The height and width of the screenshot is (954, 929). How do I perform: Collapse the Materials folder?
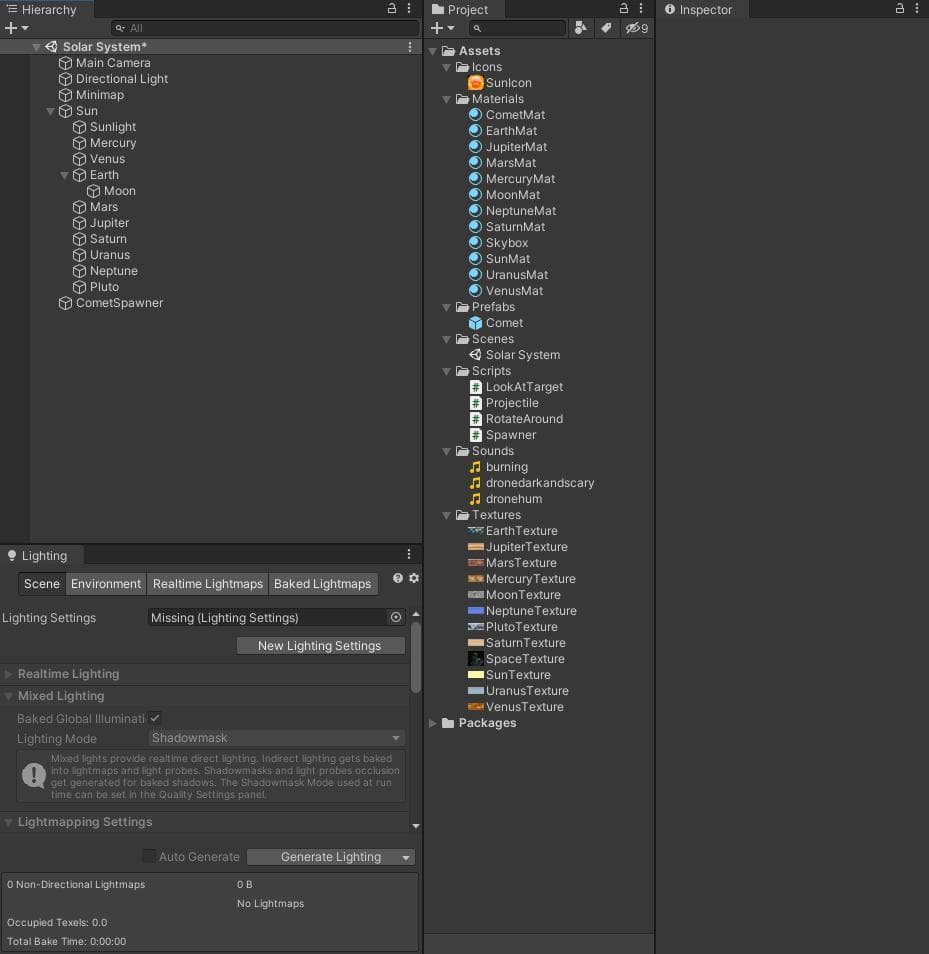point(447,99)
